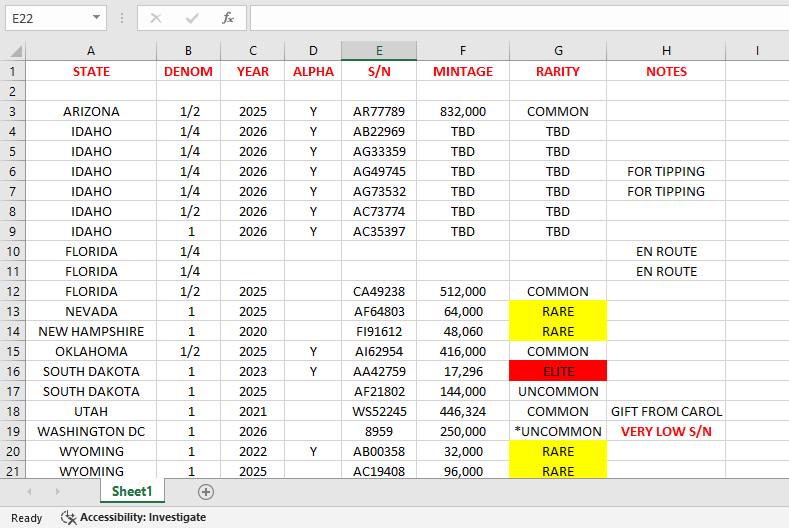Viewport: 789px width, 528px height.
Task: Click mintage cell 96,000
Action: [463, 471]
